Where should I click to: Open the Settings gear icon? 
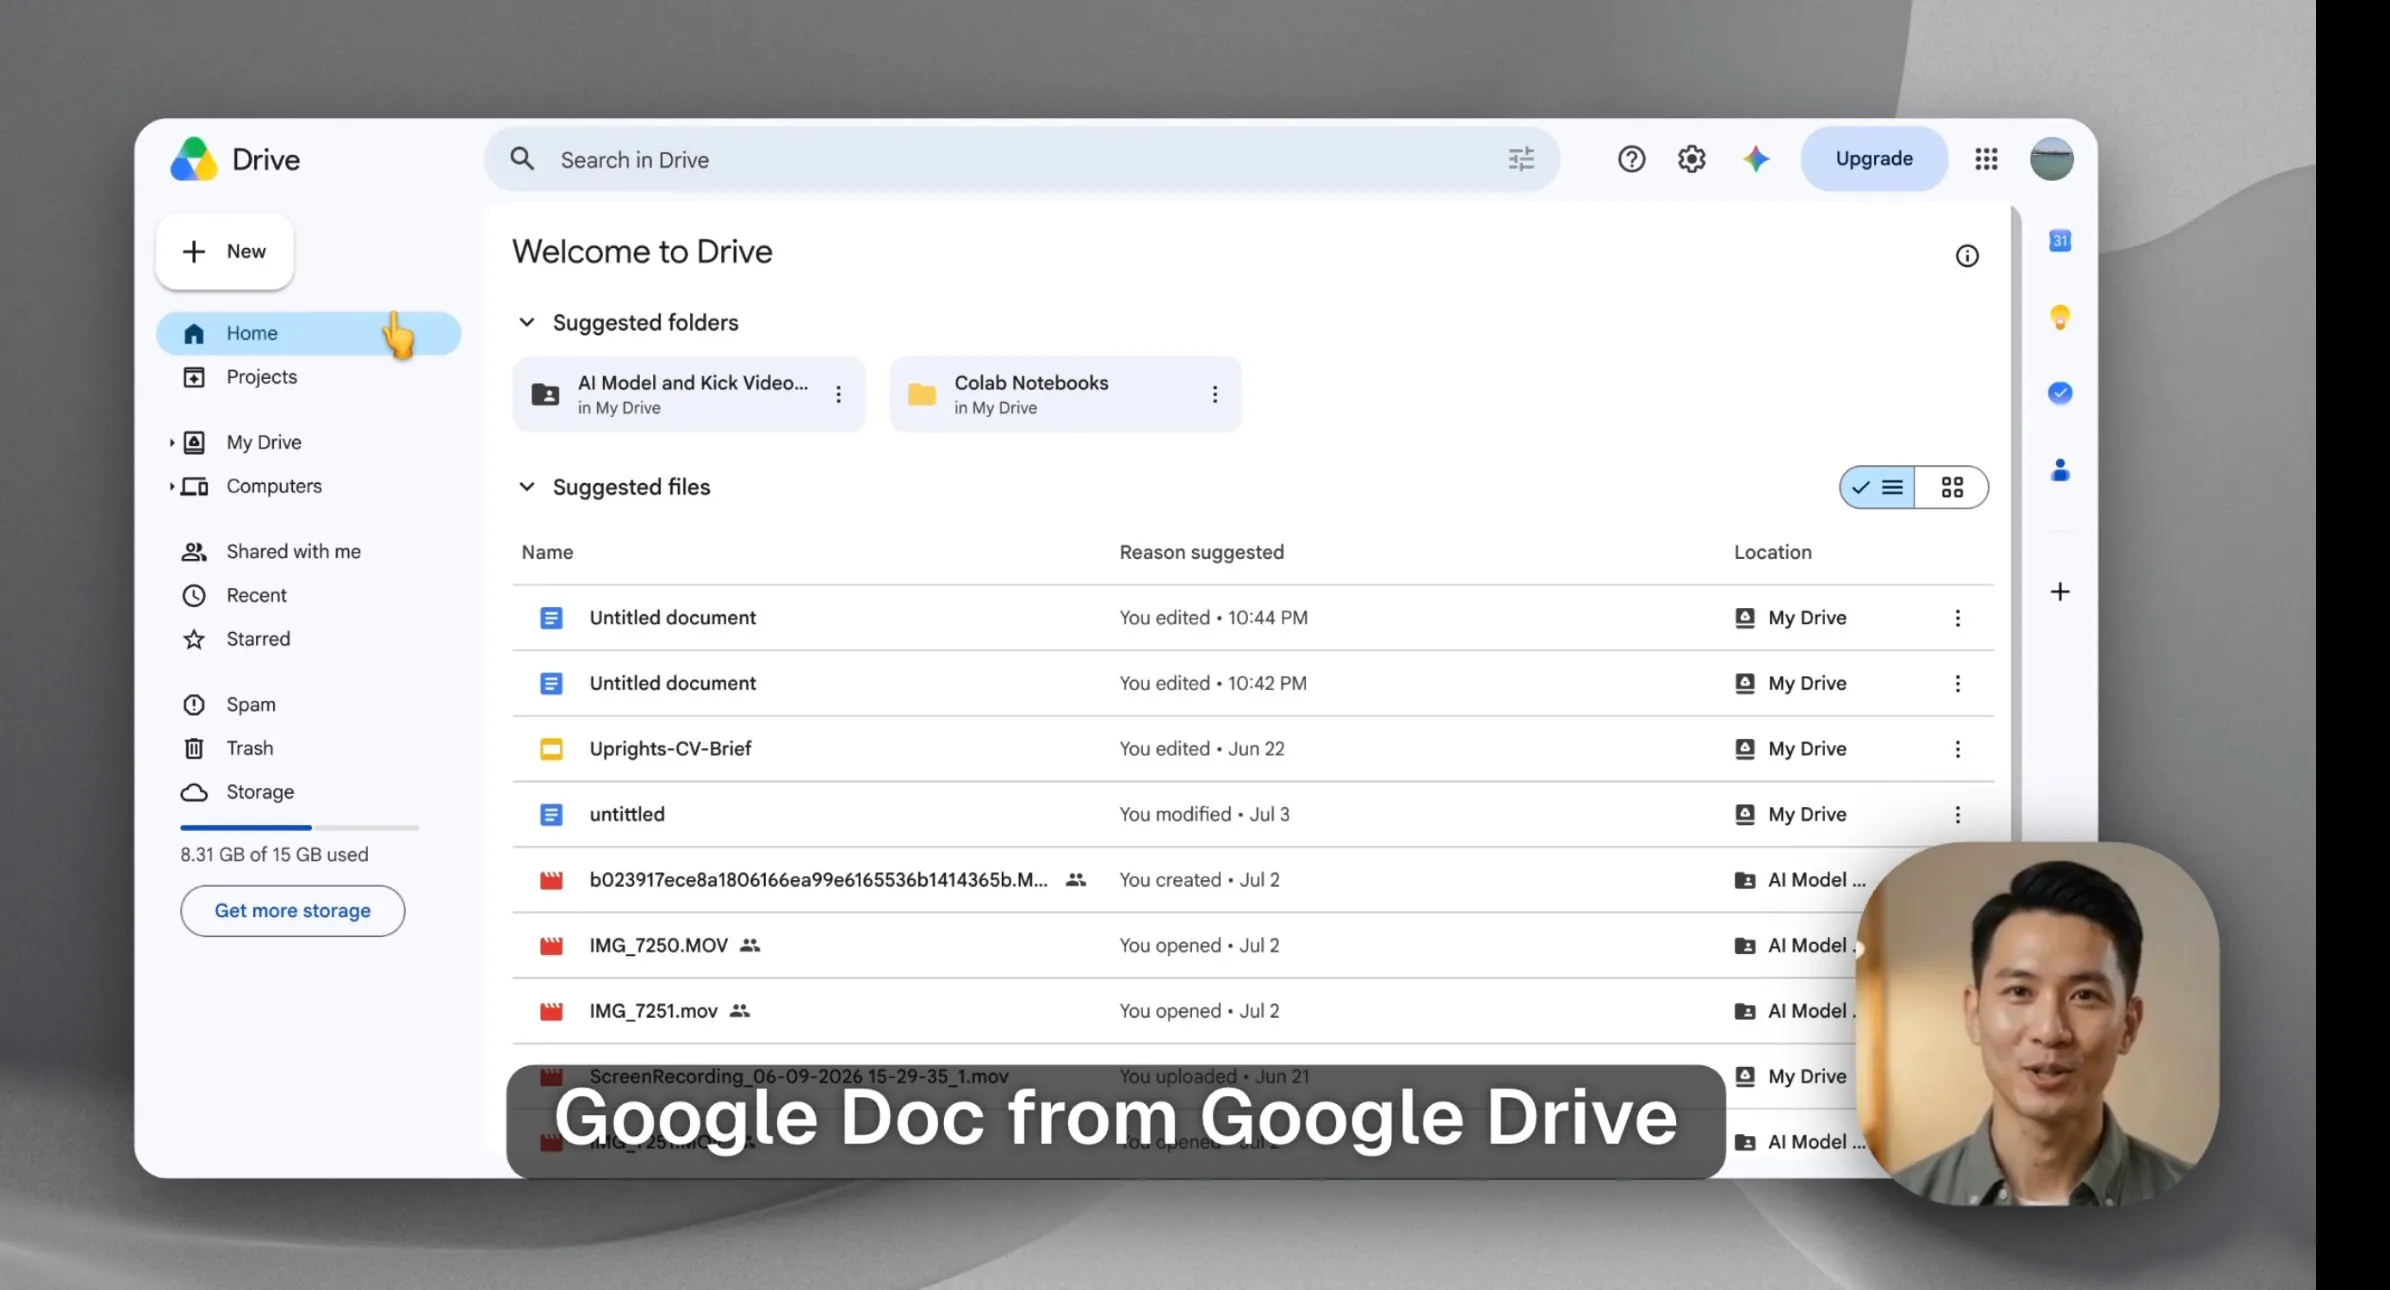coord(1691,159)
